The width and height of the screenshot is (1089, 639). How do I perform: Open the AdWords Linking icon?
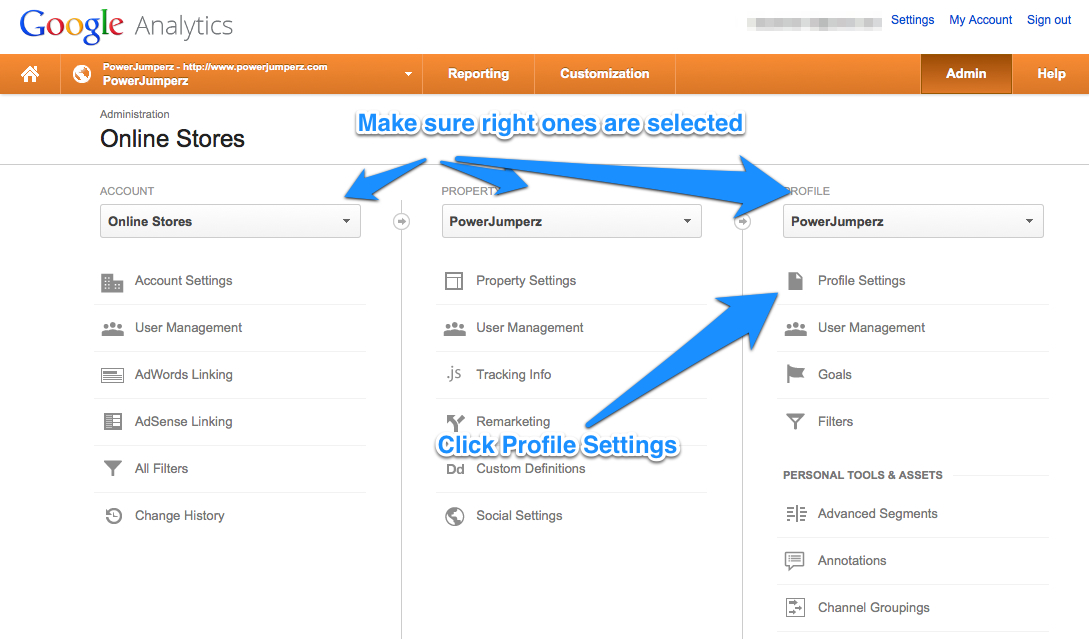pyautogui.click(x=113, y=376)
